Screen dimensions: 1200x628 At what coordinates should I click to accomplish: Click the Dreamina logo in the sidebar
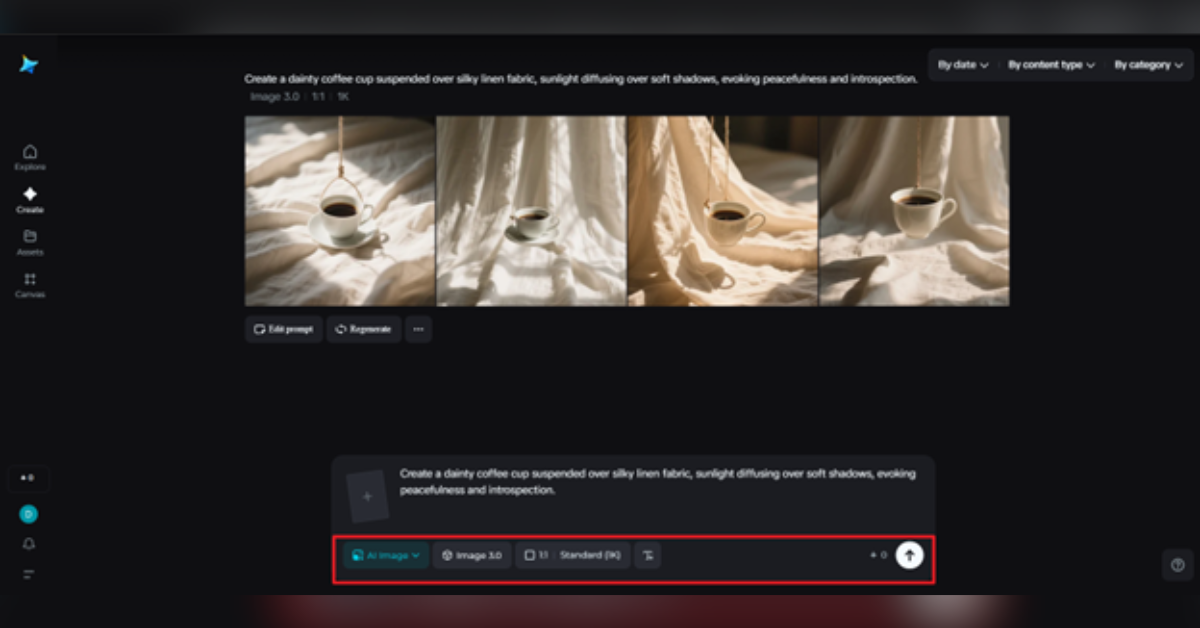29,64
